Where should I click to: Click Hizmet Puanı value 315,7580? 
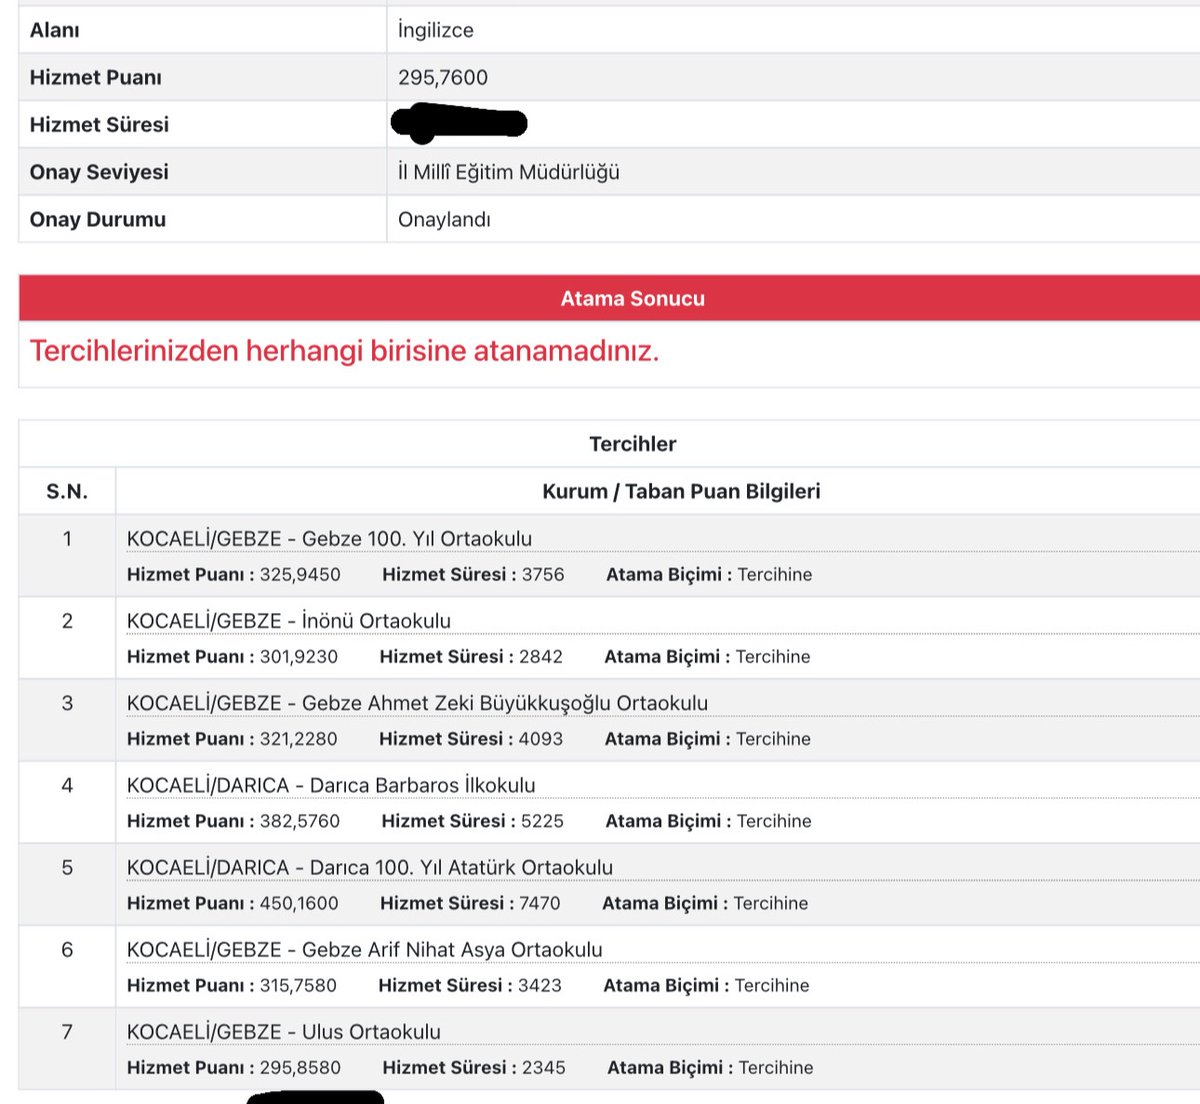[x=298, y=985]
